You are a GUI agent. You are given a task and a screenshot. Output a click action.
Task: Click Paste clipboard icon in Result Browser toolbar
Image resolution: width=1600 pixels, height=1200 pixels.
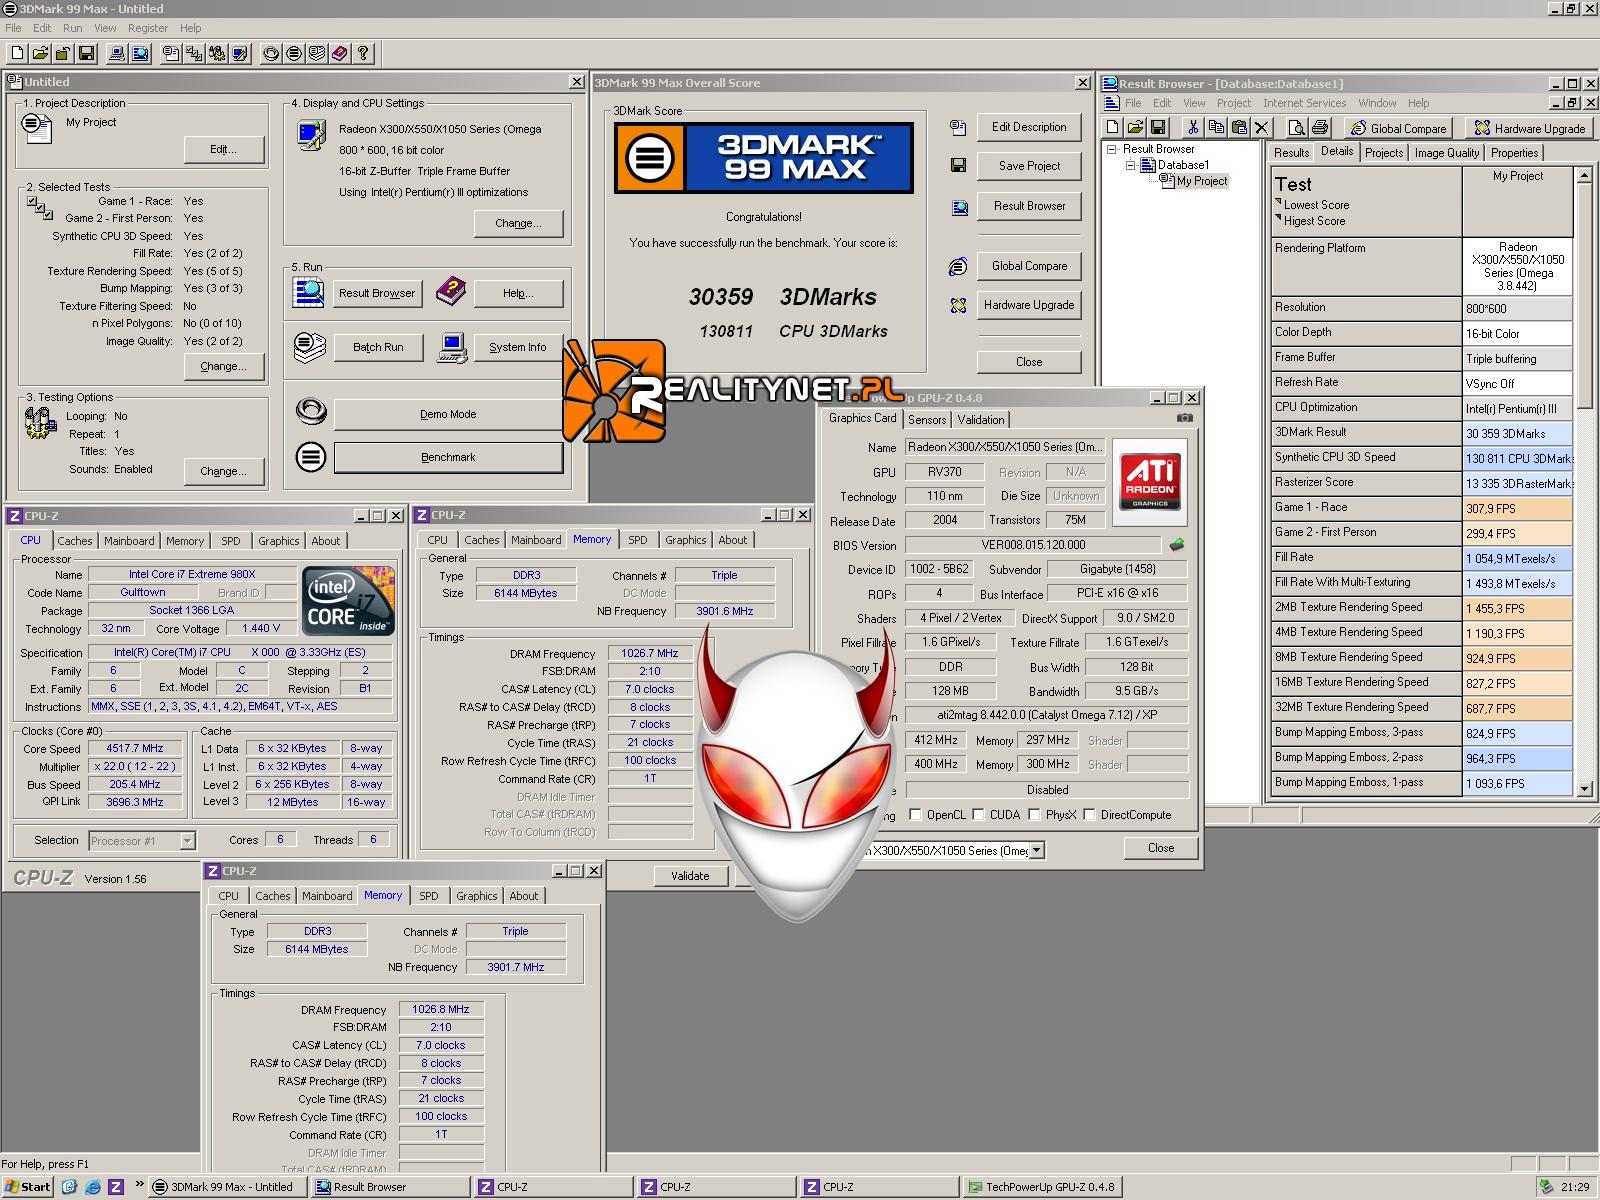point(1239,127)
